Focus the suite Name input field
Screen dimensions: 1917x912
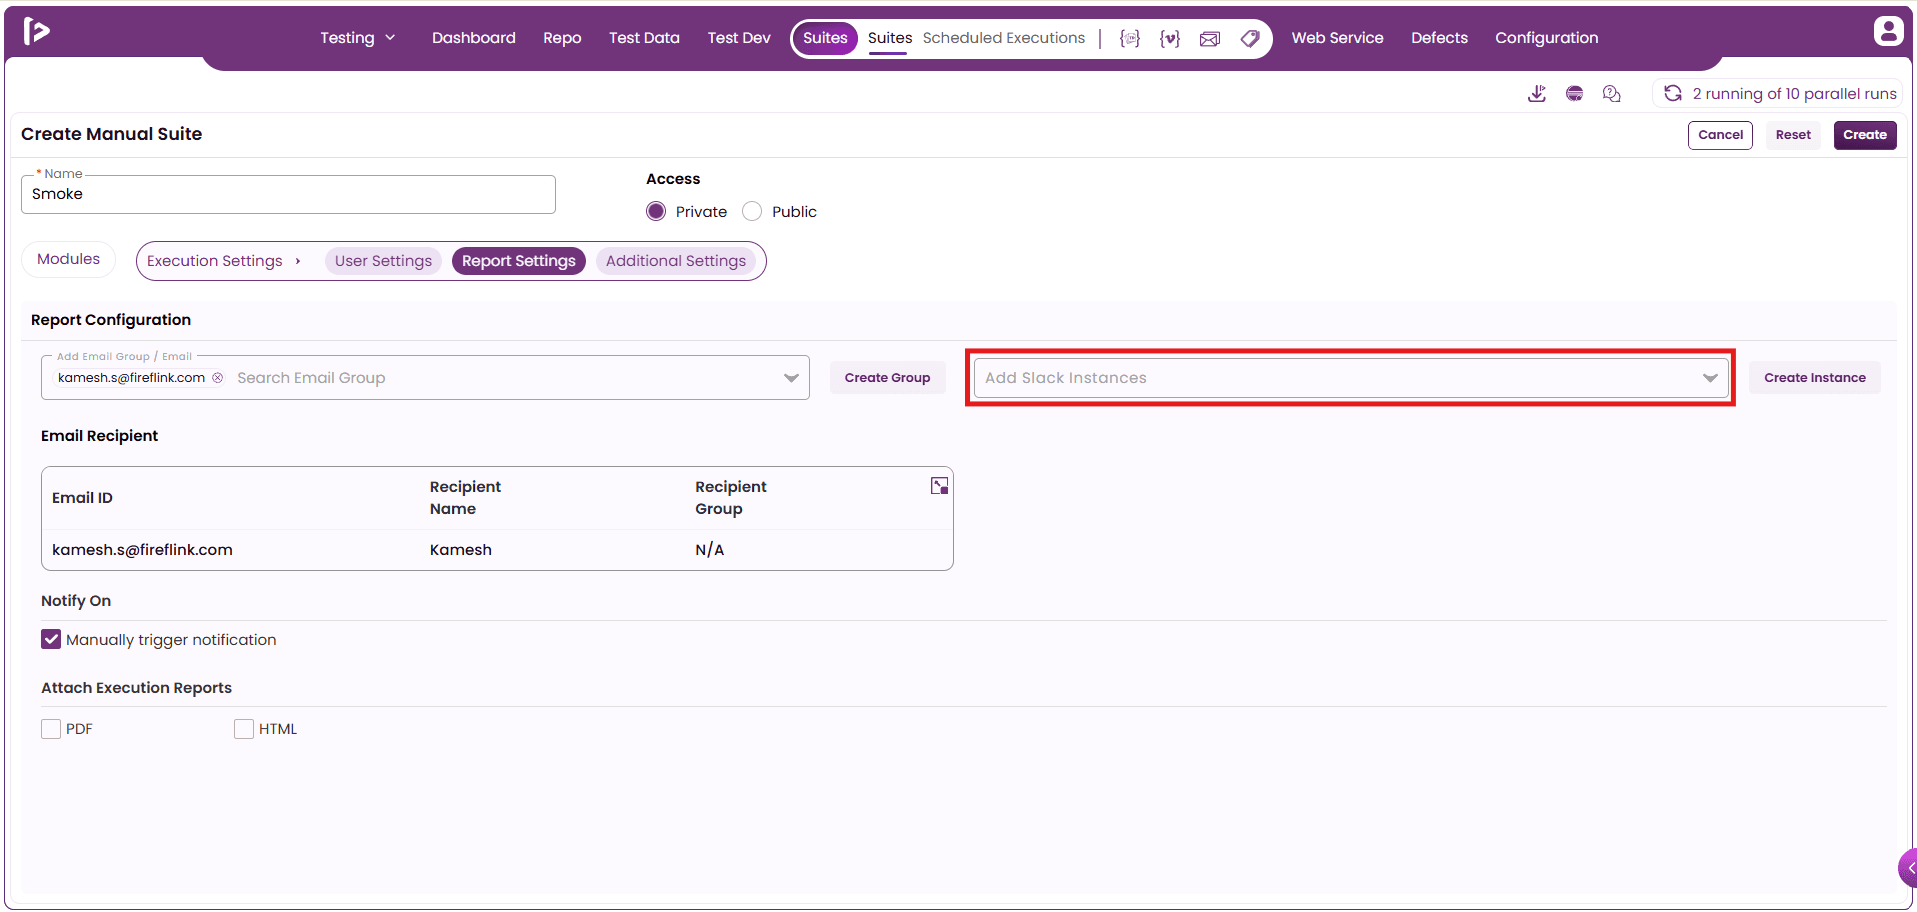click(288, 194)
